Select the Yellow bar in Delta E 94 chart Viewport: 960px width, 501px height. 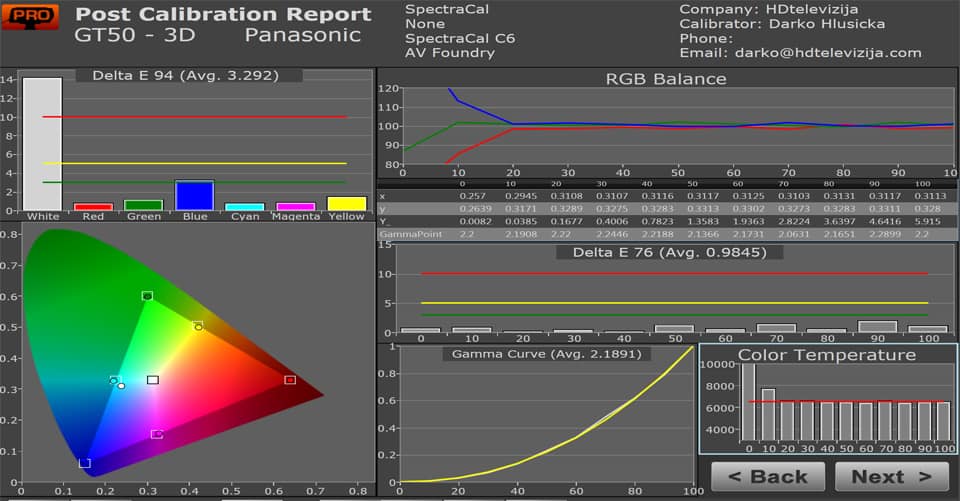pos(347,203)
